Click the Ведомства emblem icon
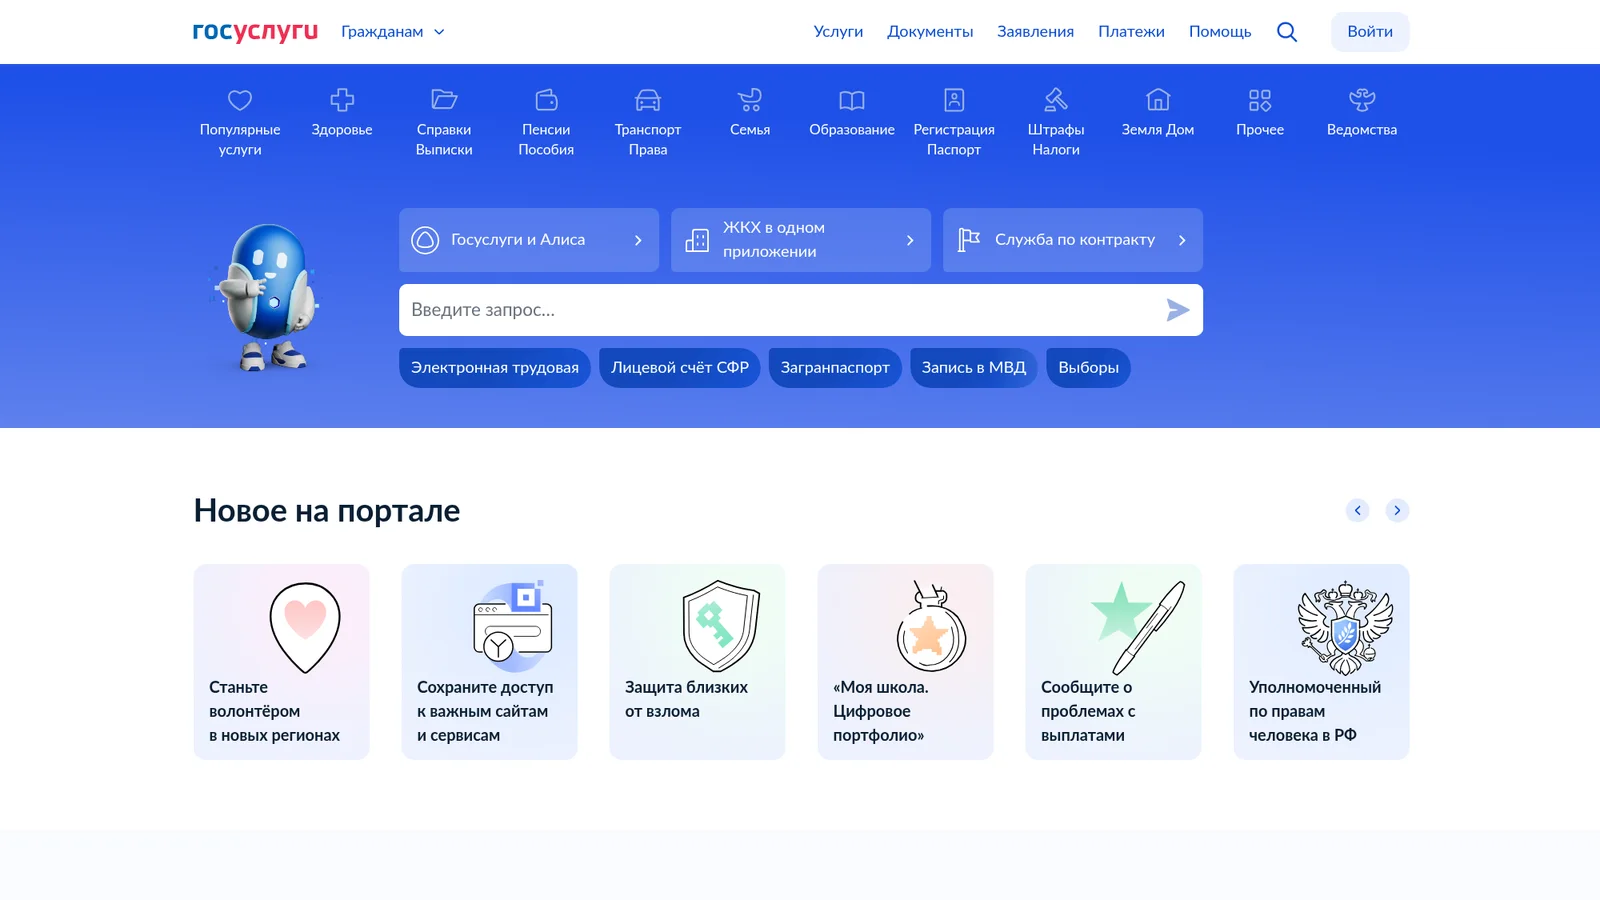Viewport: 1600px width, 900px height. [x=1362, y=100]
